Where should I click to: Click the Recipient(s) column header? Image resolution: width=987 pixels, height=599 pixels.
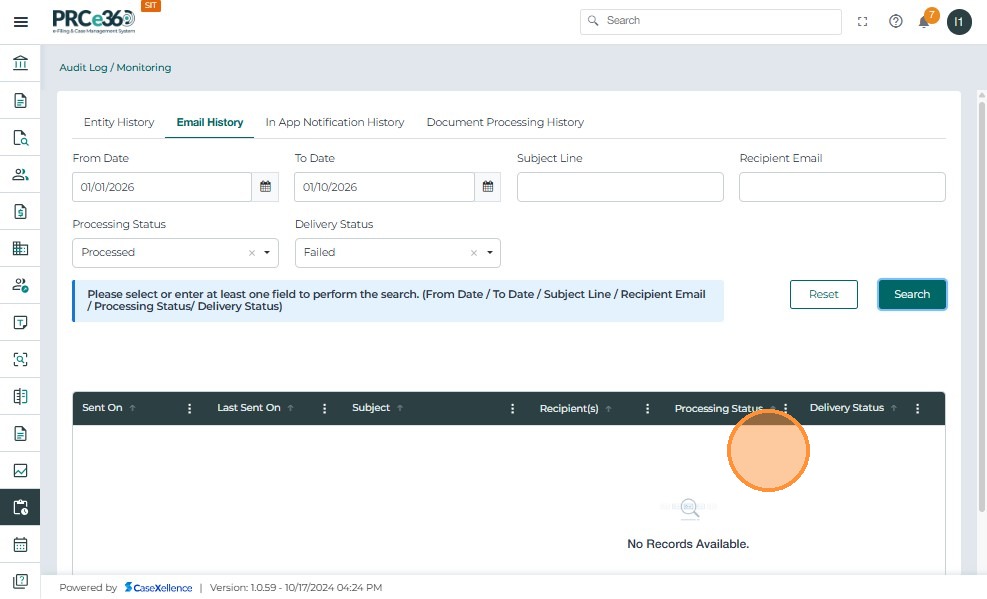[569, 409]
